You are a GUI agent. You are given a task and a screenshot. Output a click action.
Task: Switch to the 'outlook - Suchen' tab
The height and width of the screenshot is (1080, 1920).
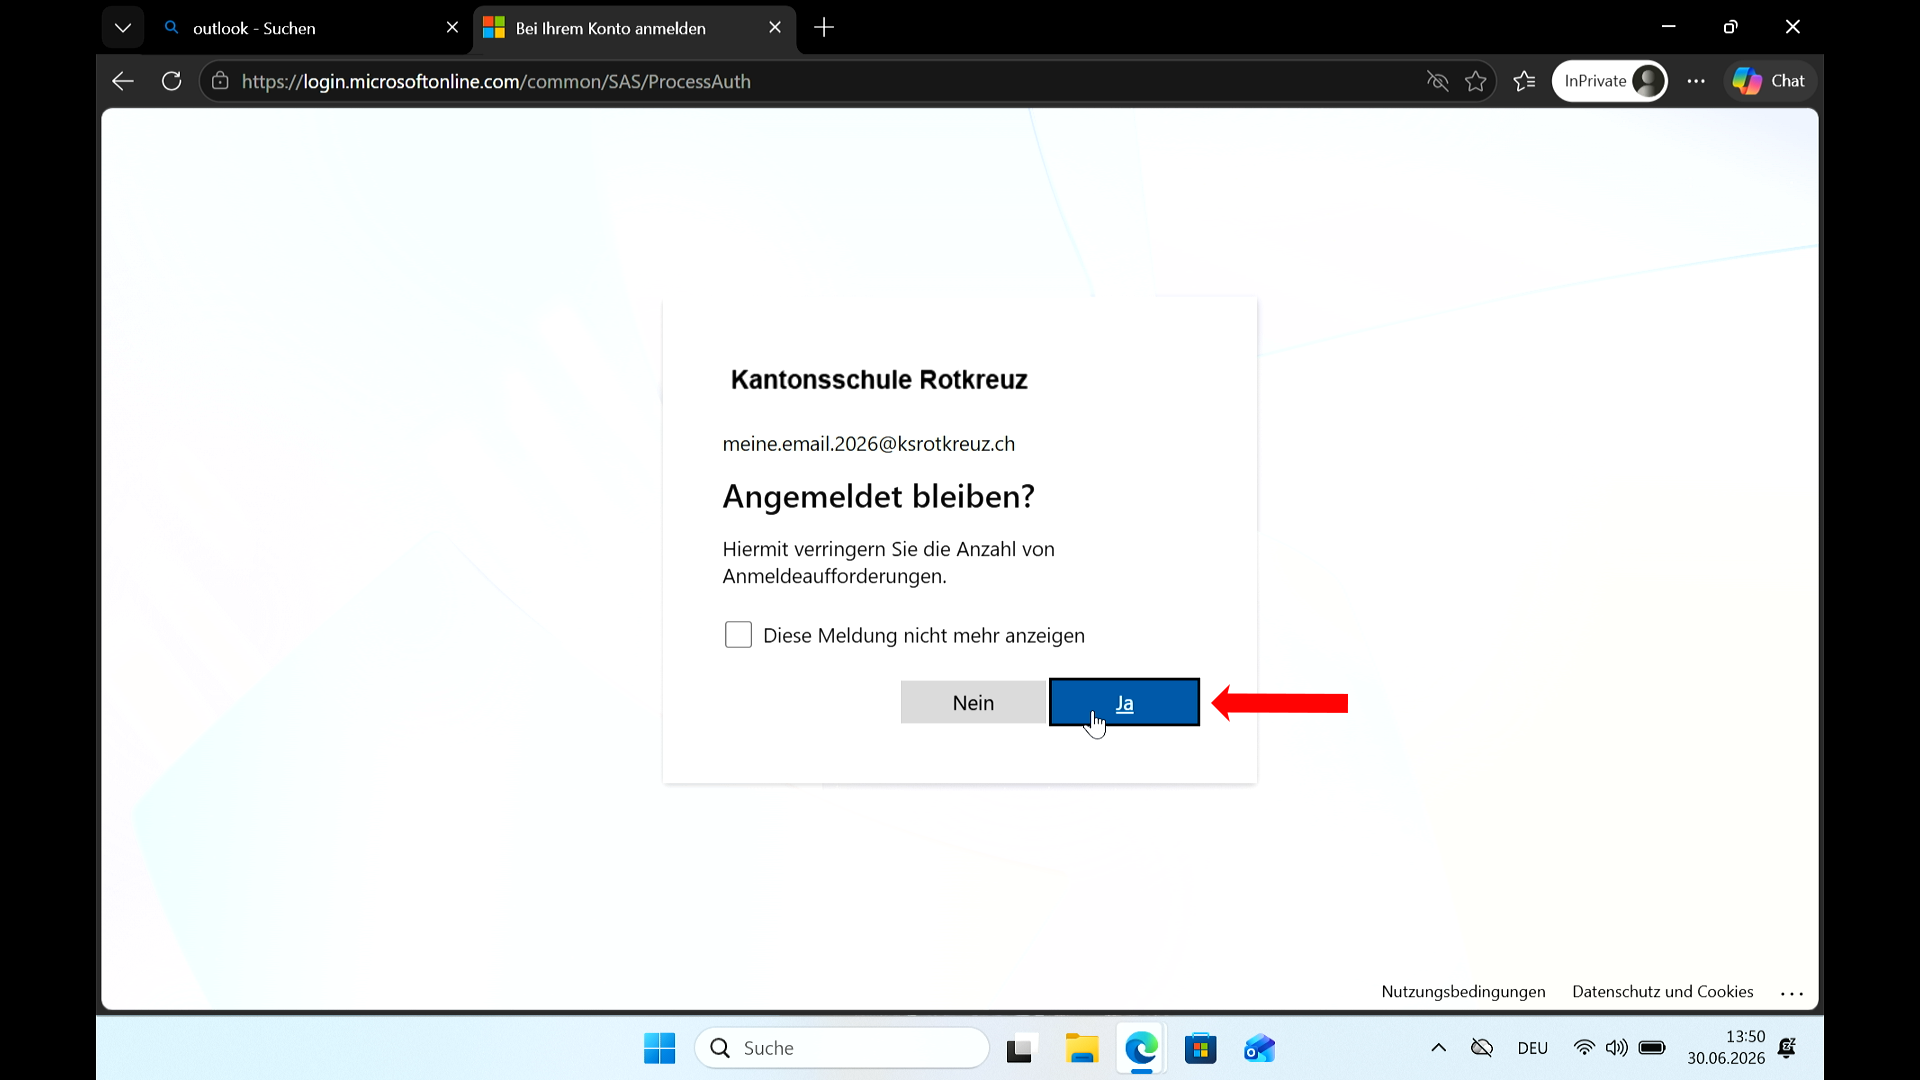coord(310,28)
